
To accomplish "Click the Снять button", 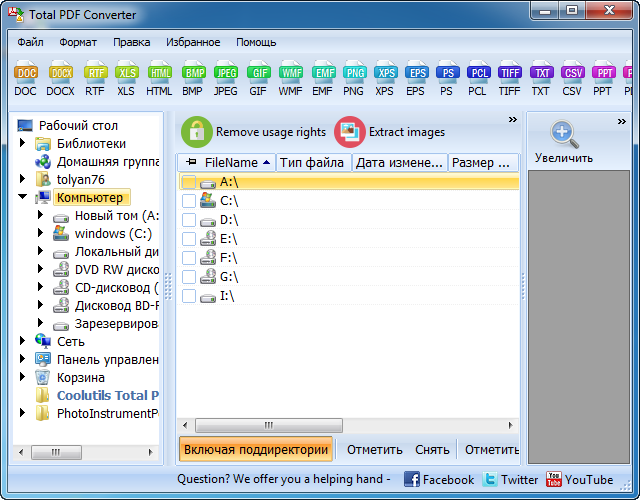I will point(432,449).
